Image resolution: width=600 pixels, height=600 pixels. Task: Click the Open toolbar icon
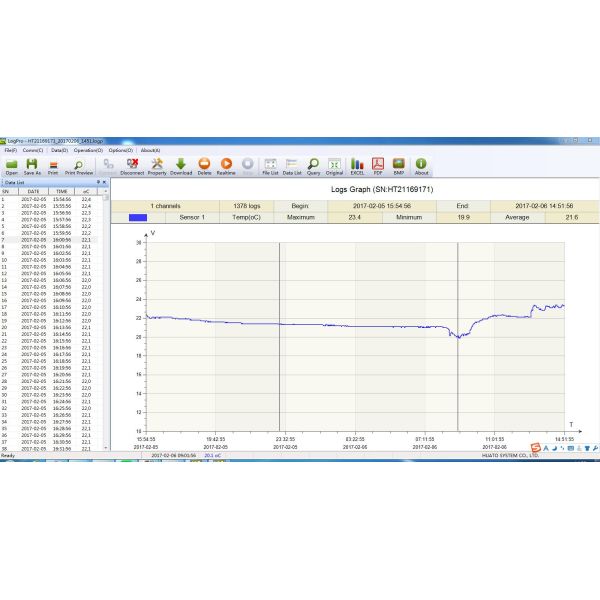tap(11, 164)
